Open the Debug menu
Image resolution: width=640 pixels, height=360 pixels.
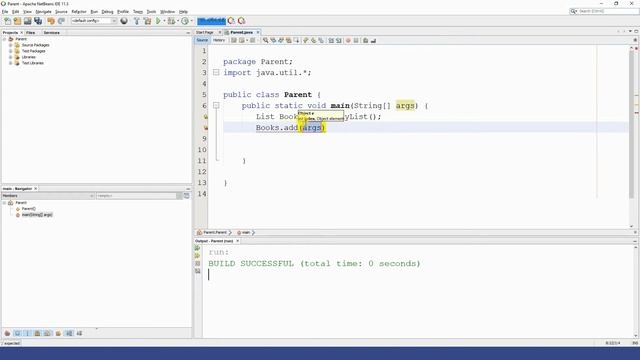tap(107, 12)
